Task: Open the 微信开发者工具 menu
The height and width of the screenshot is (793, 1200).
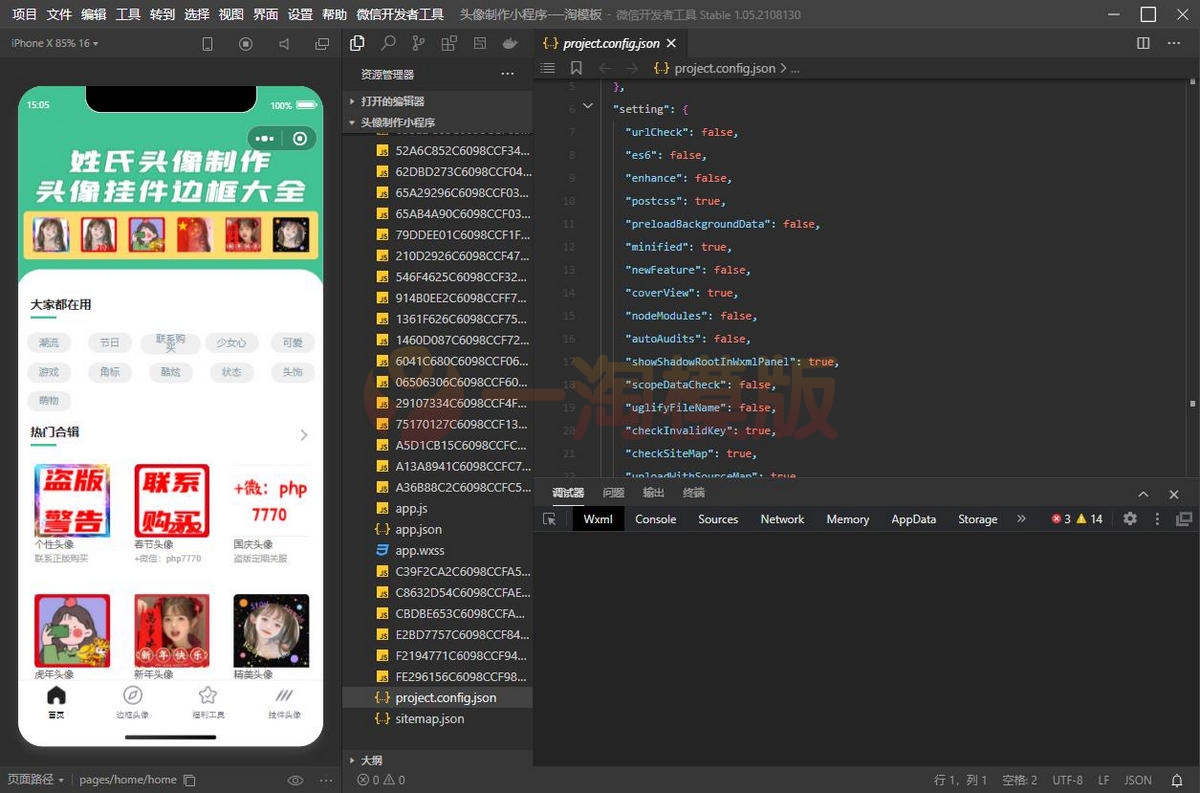Action: (401, 15)
